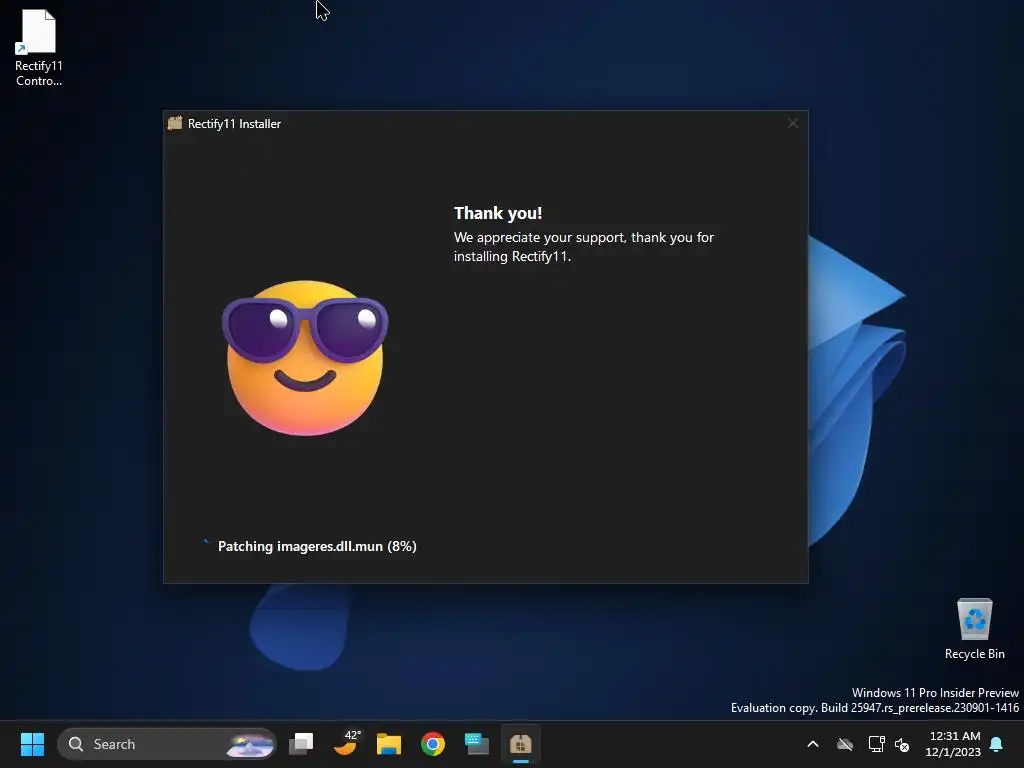Show hidden system tray icons
1024x768 pixels.
(813, 744)
